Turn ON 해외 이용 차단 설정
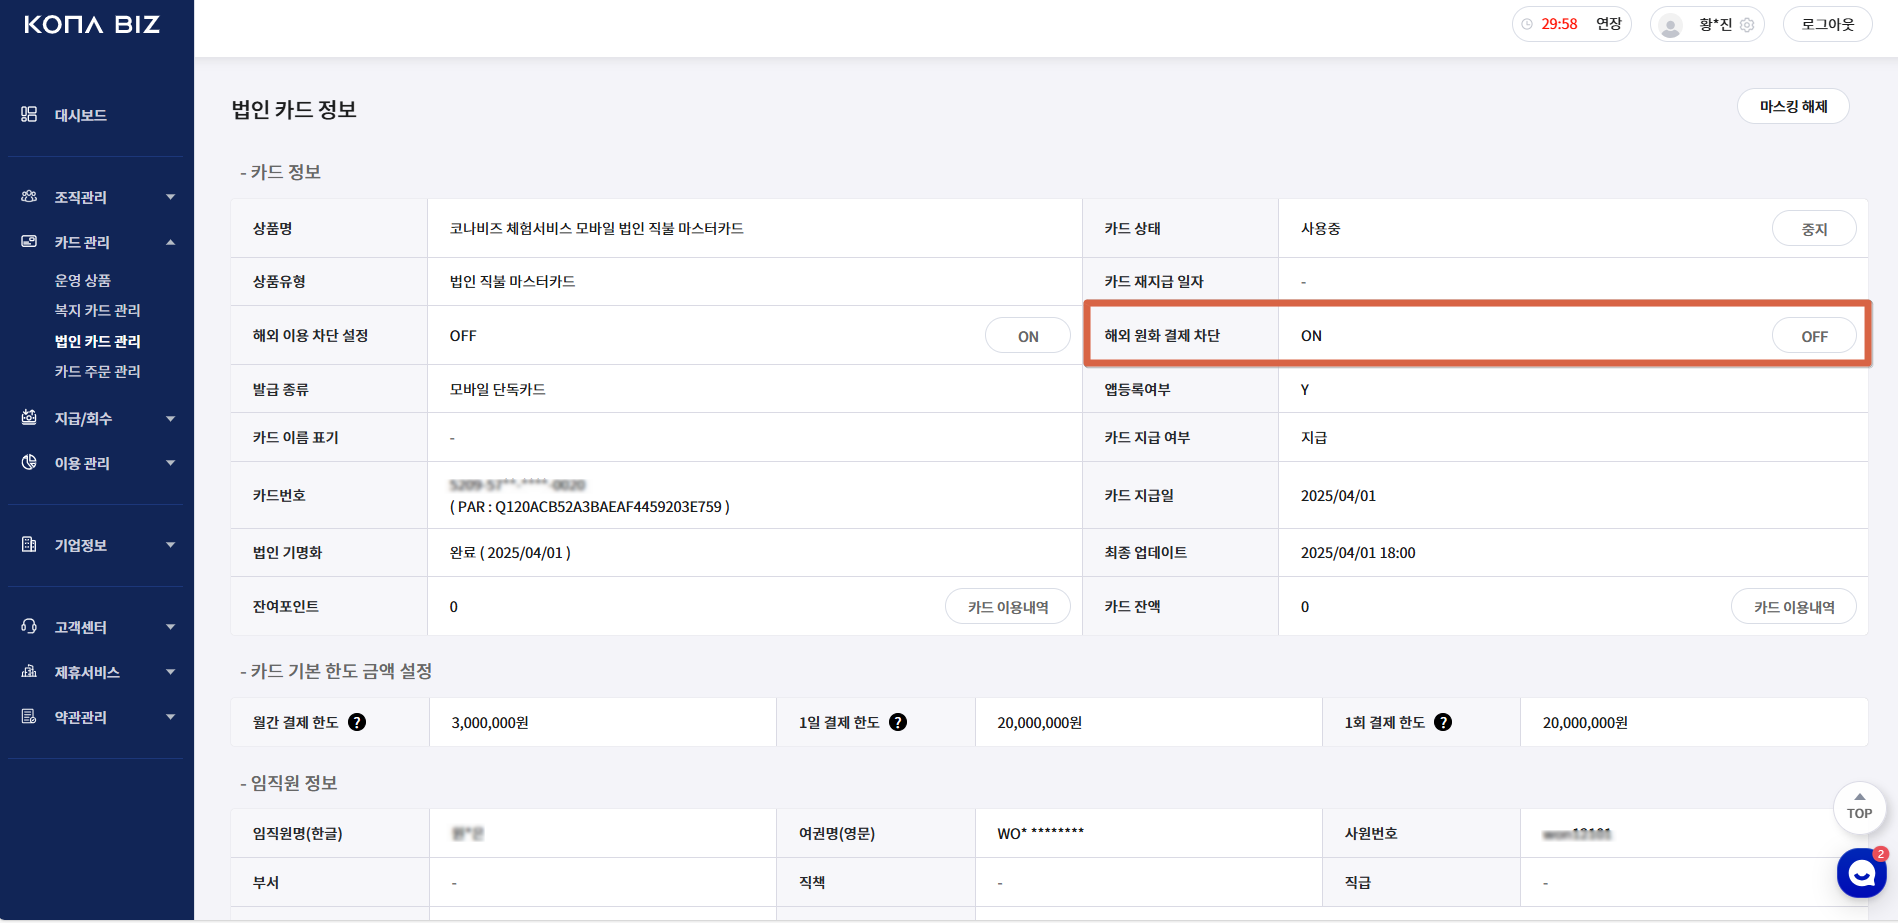 click(1028, 336)
